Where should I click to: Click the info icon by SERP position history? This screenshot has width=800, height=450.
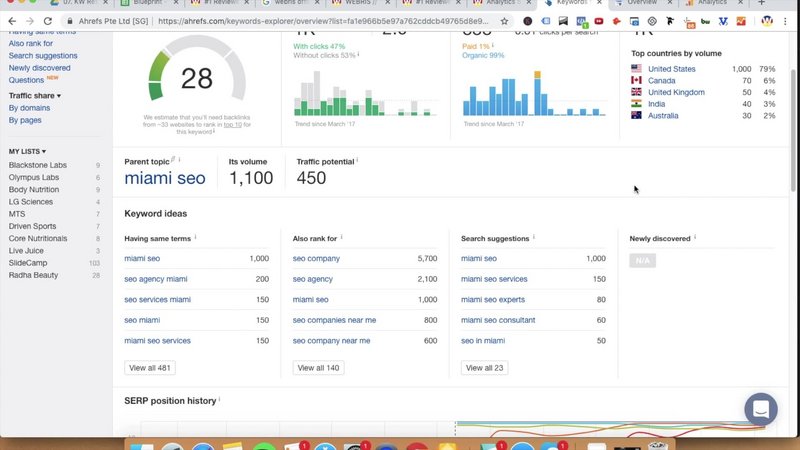[219, 399]
